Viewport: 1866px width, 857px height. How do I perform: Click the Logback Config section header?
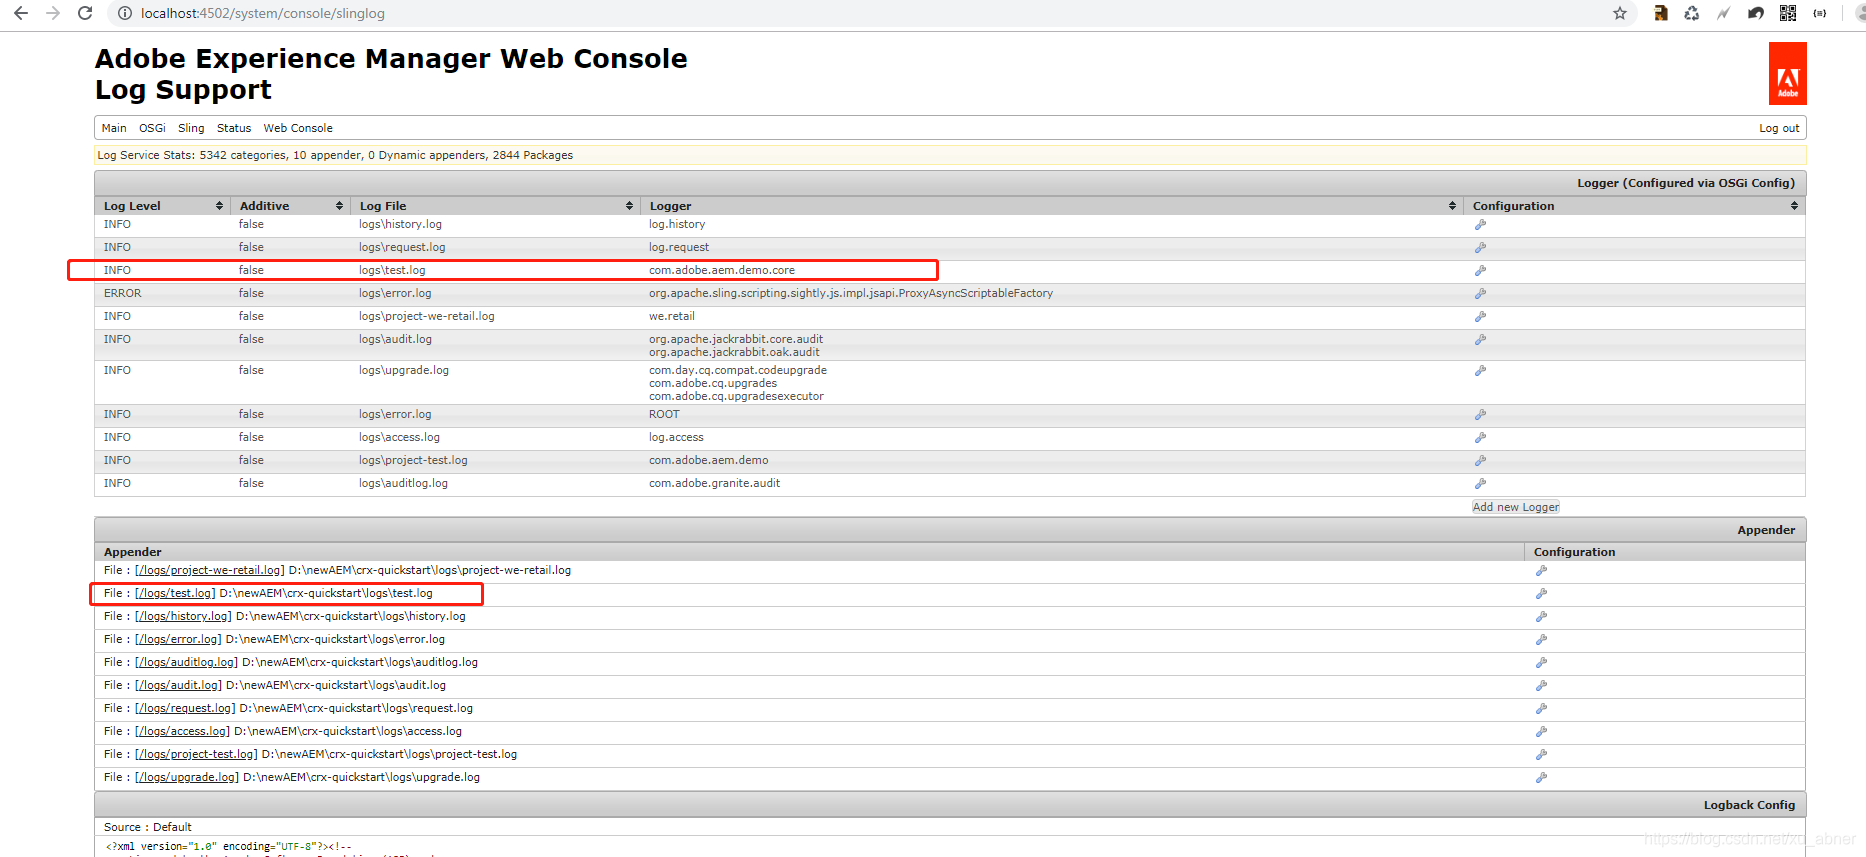(x=950, y=805)
